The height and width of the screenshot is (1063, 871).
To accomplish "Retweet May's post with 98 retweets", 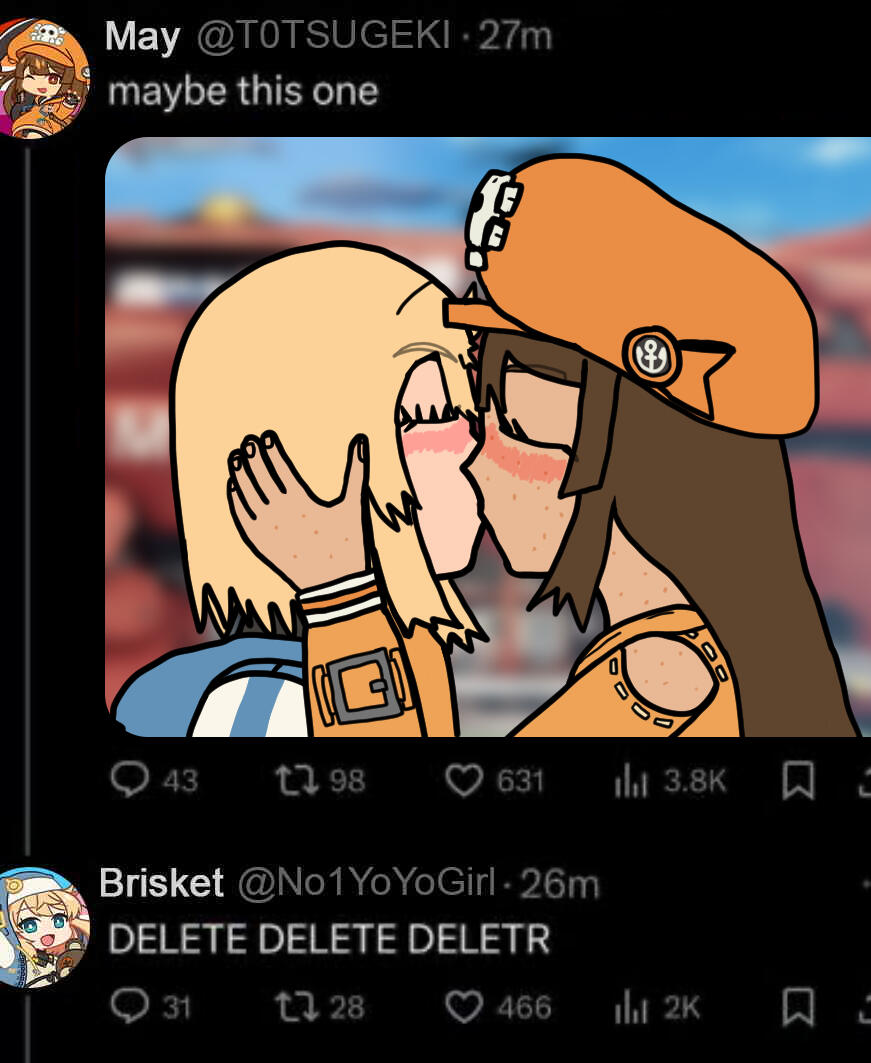I will [320, 780].
